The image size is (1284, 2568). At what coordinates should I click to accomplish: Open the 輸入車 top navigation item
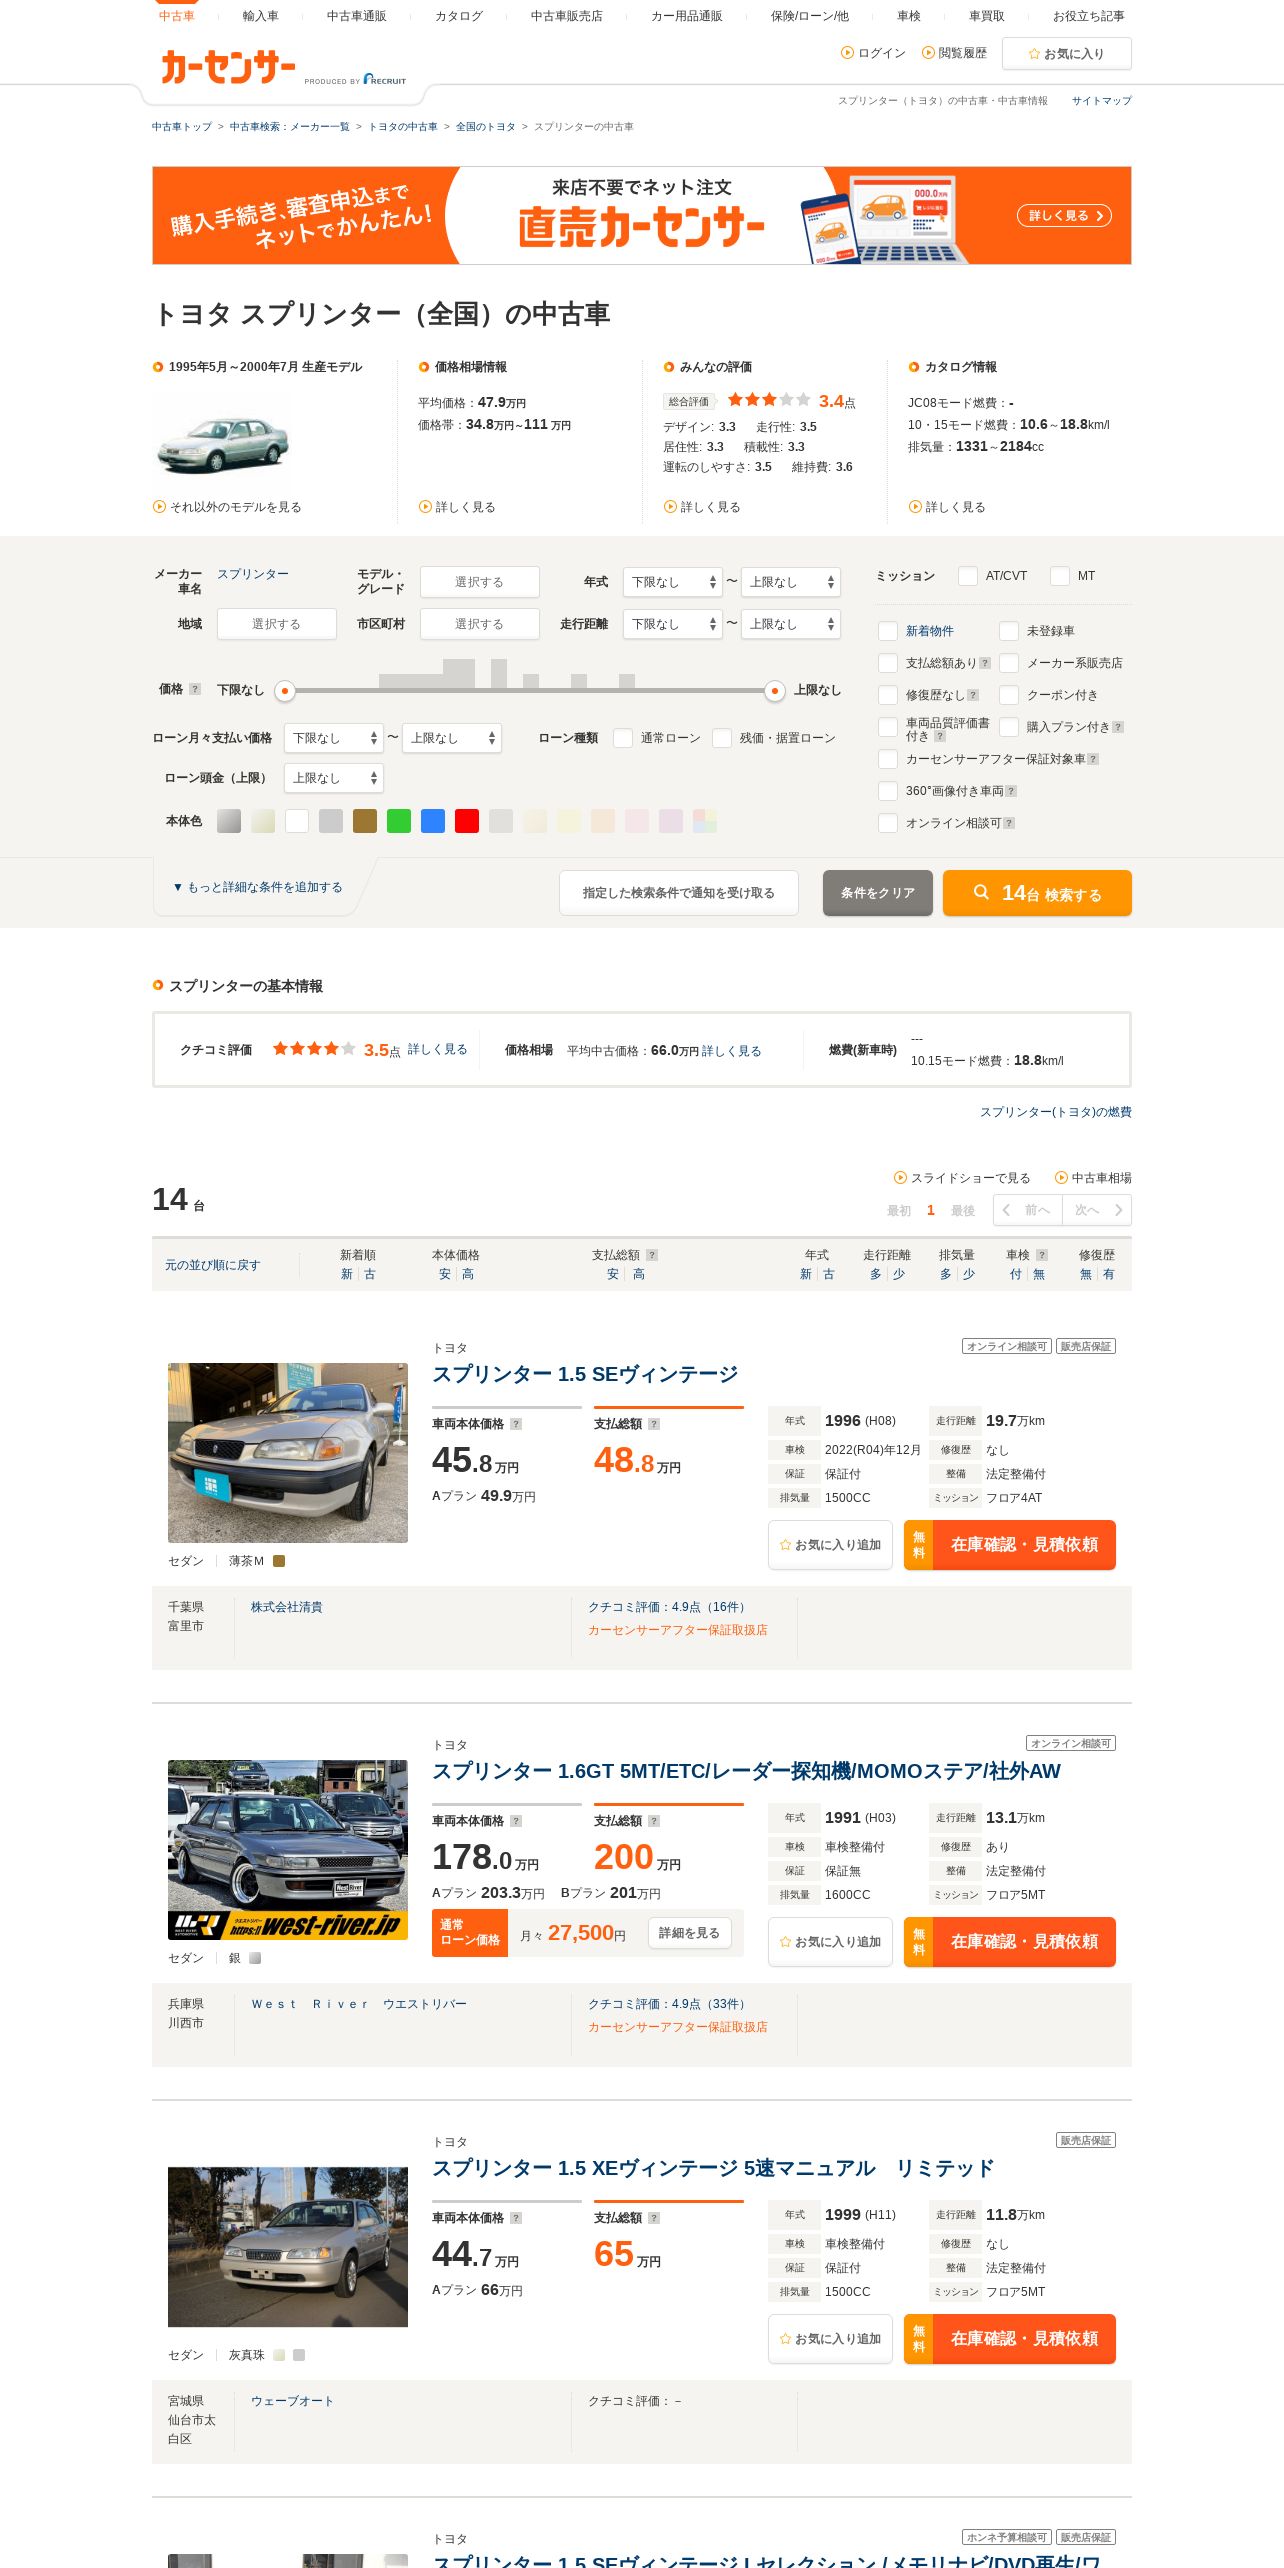(x=260, y=16)
